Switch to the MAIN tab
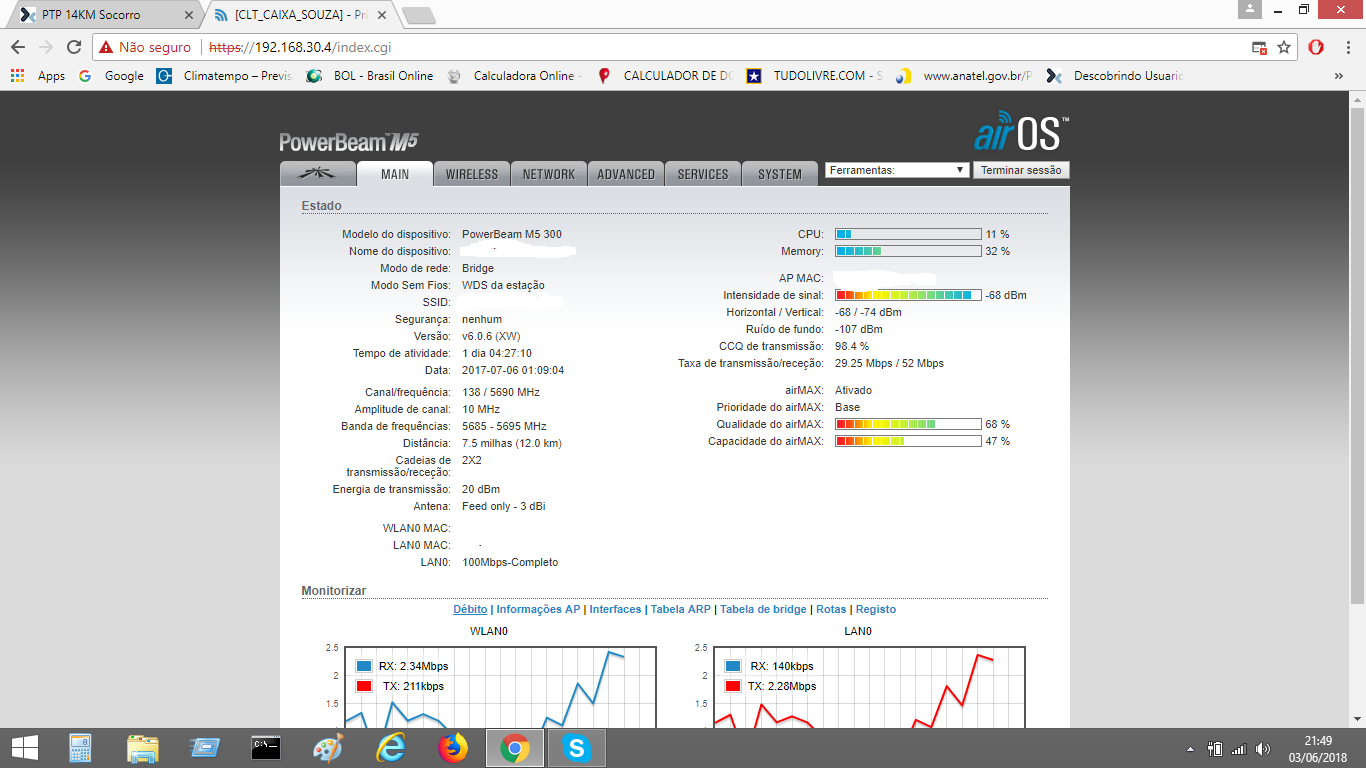Image resolution: width=1366 pixels, height=768 pixels. coord(395,174)
